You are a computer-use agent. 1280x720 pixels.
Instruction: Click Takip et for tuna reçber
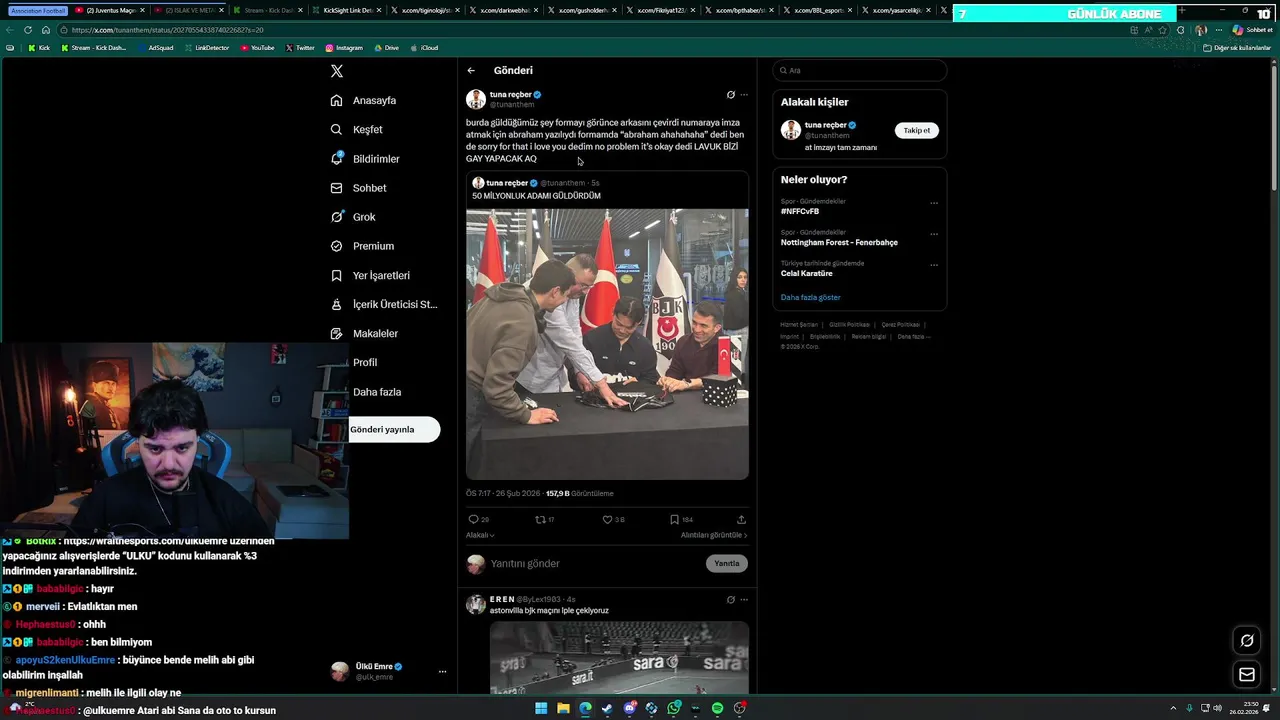click(917, 130)
